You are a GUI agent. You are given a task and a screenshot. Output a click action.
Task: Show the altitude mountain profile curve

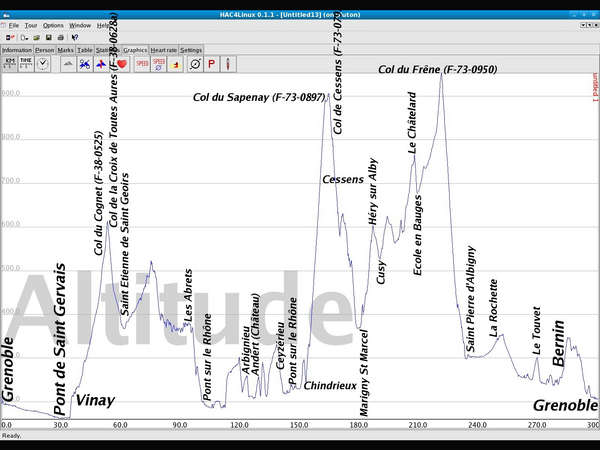point(68,64)
